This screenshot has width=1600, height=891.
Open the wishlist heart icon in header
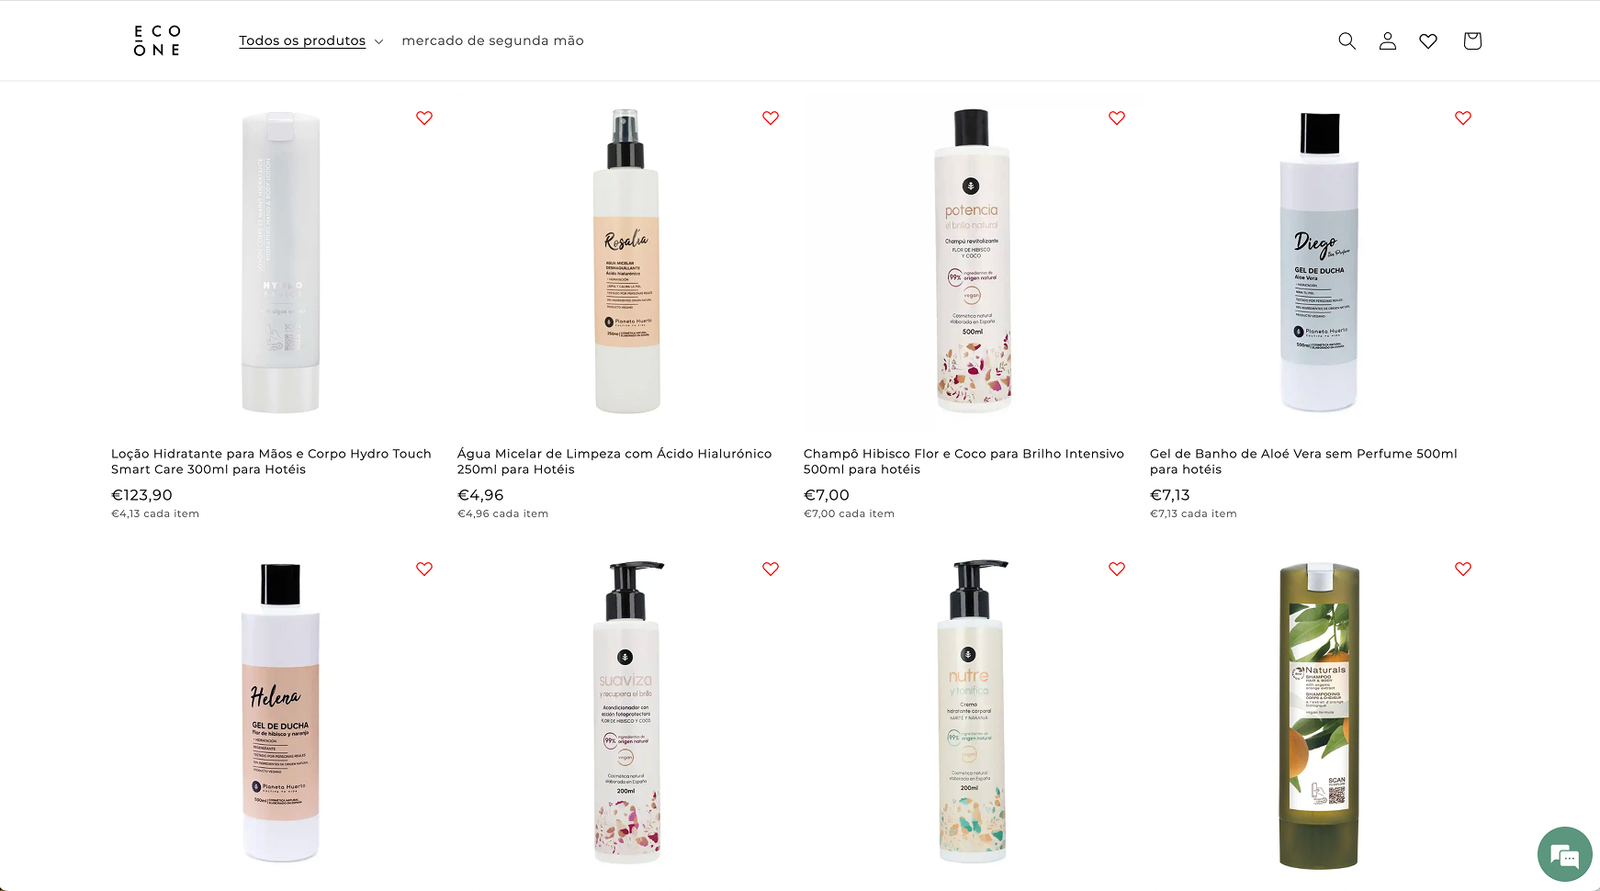pos(1428,41)
